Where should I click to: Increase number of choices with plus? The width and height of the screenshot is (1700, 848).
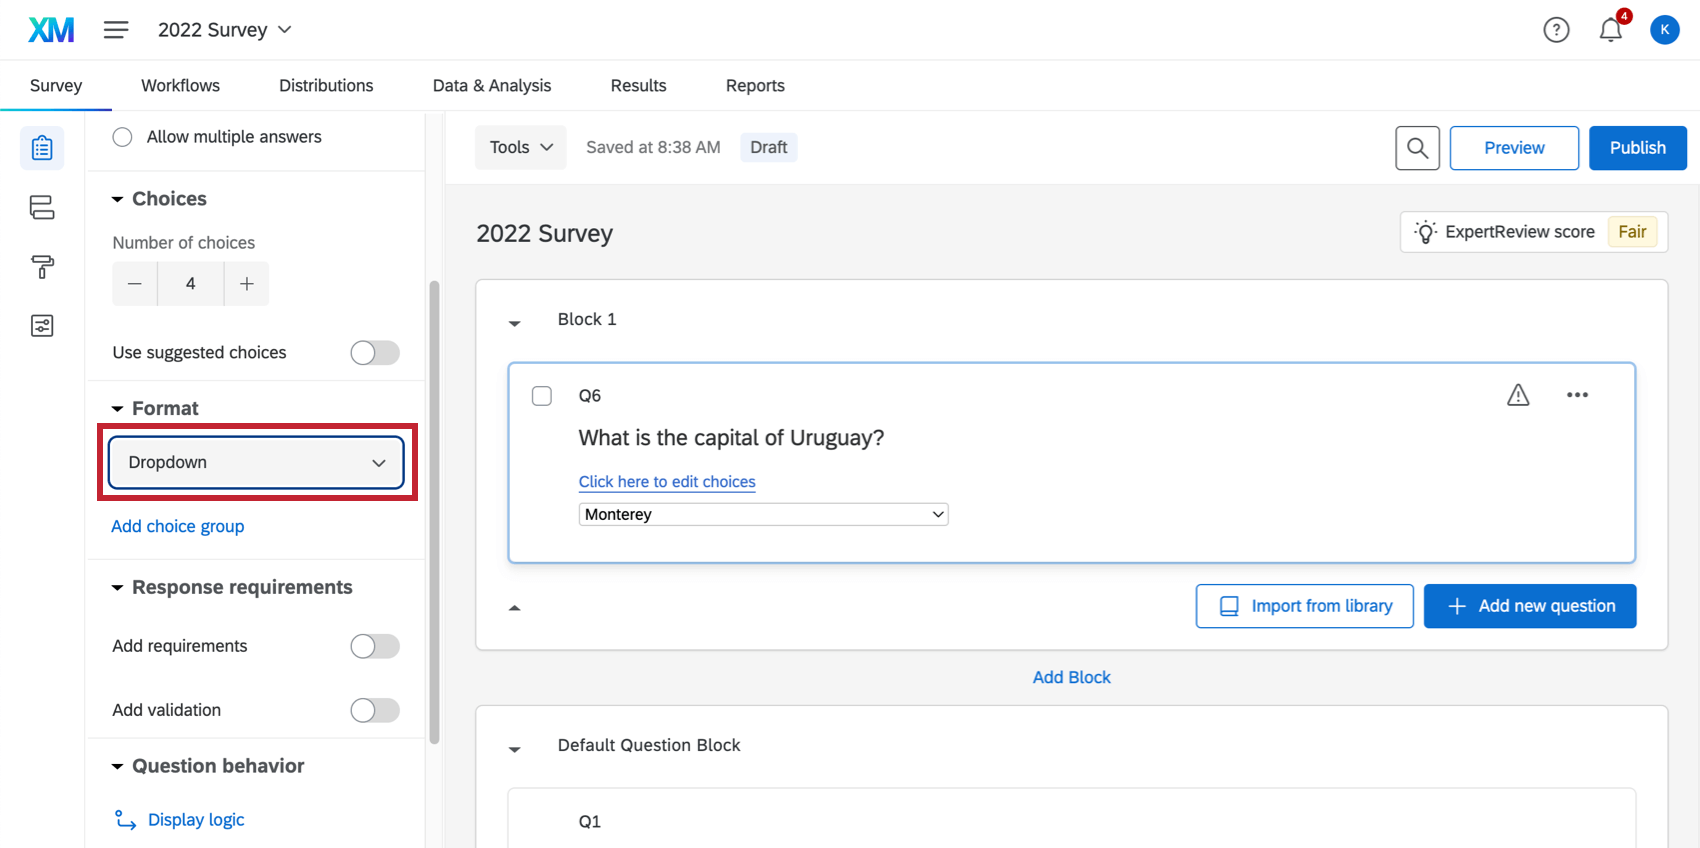tap(247, 284)
